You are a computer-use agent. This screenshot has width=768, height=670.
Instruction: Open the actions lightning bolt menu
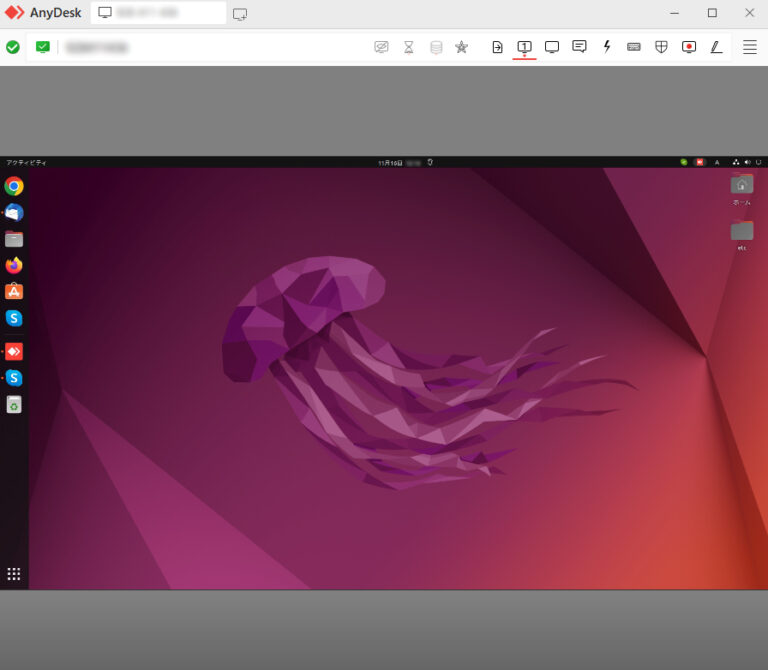(607, 47)
